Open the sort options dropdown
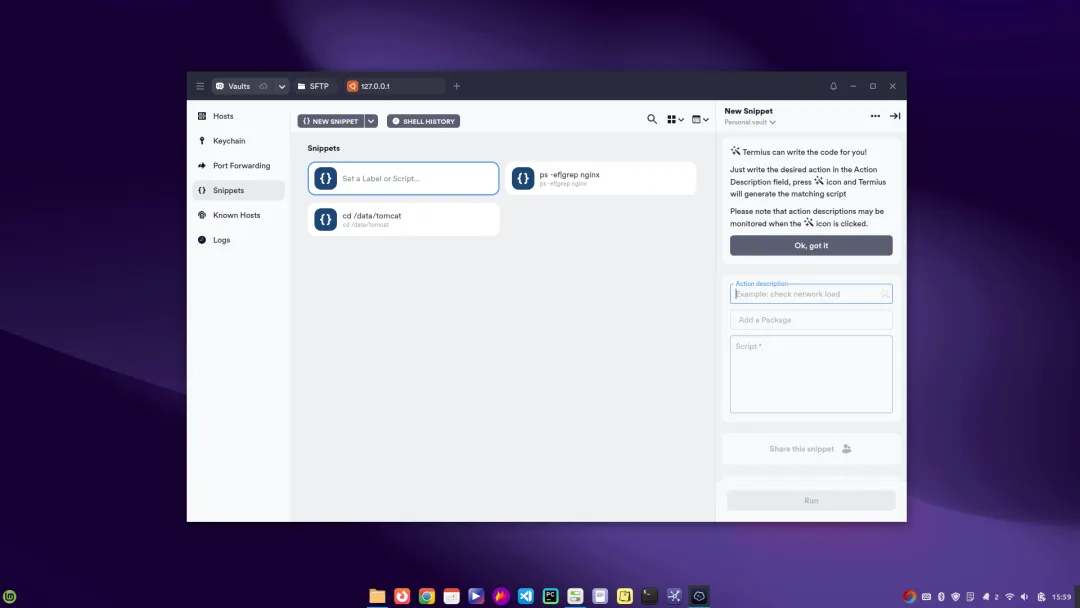This screenshot has width=1080, height=608. (x=700, y=120)
